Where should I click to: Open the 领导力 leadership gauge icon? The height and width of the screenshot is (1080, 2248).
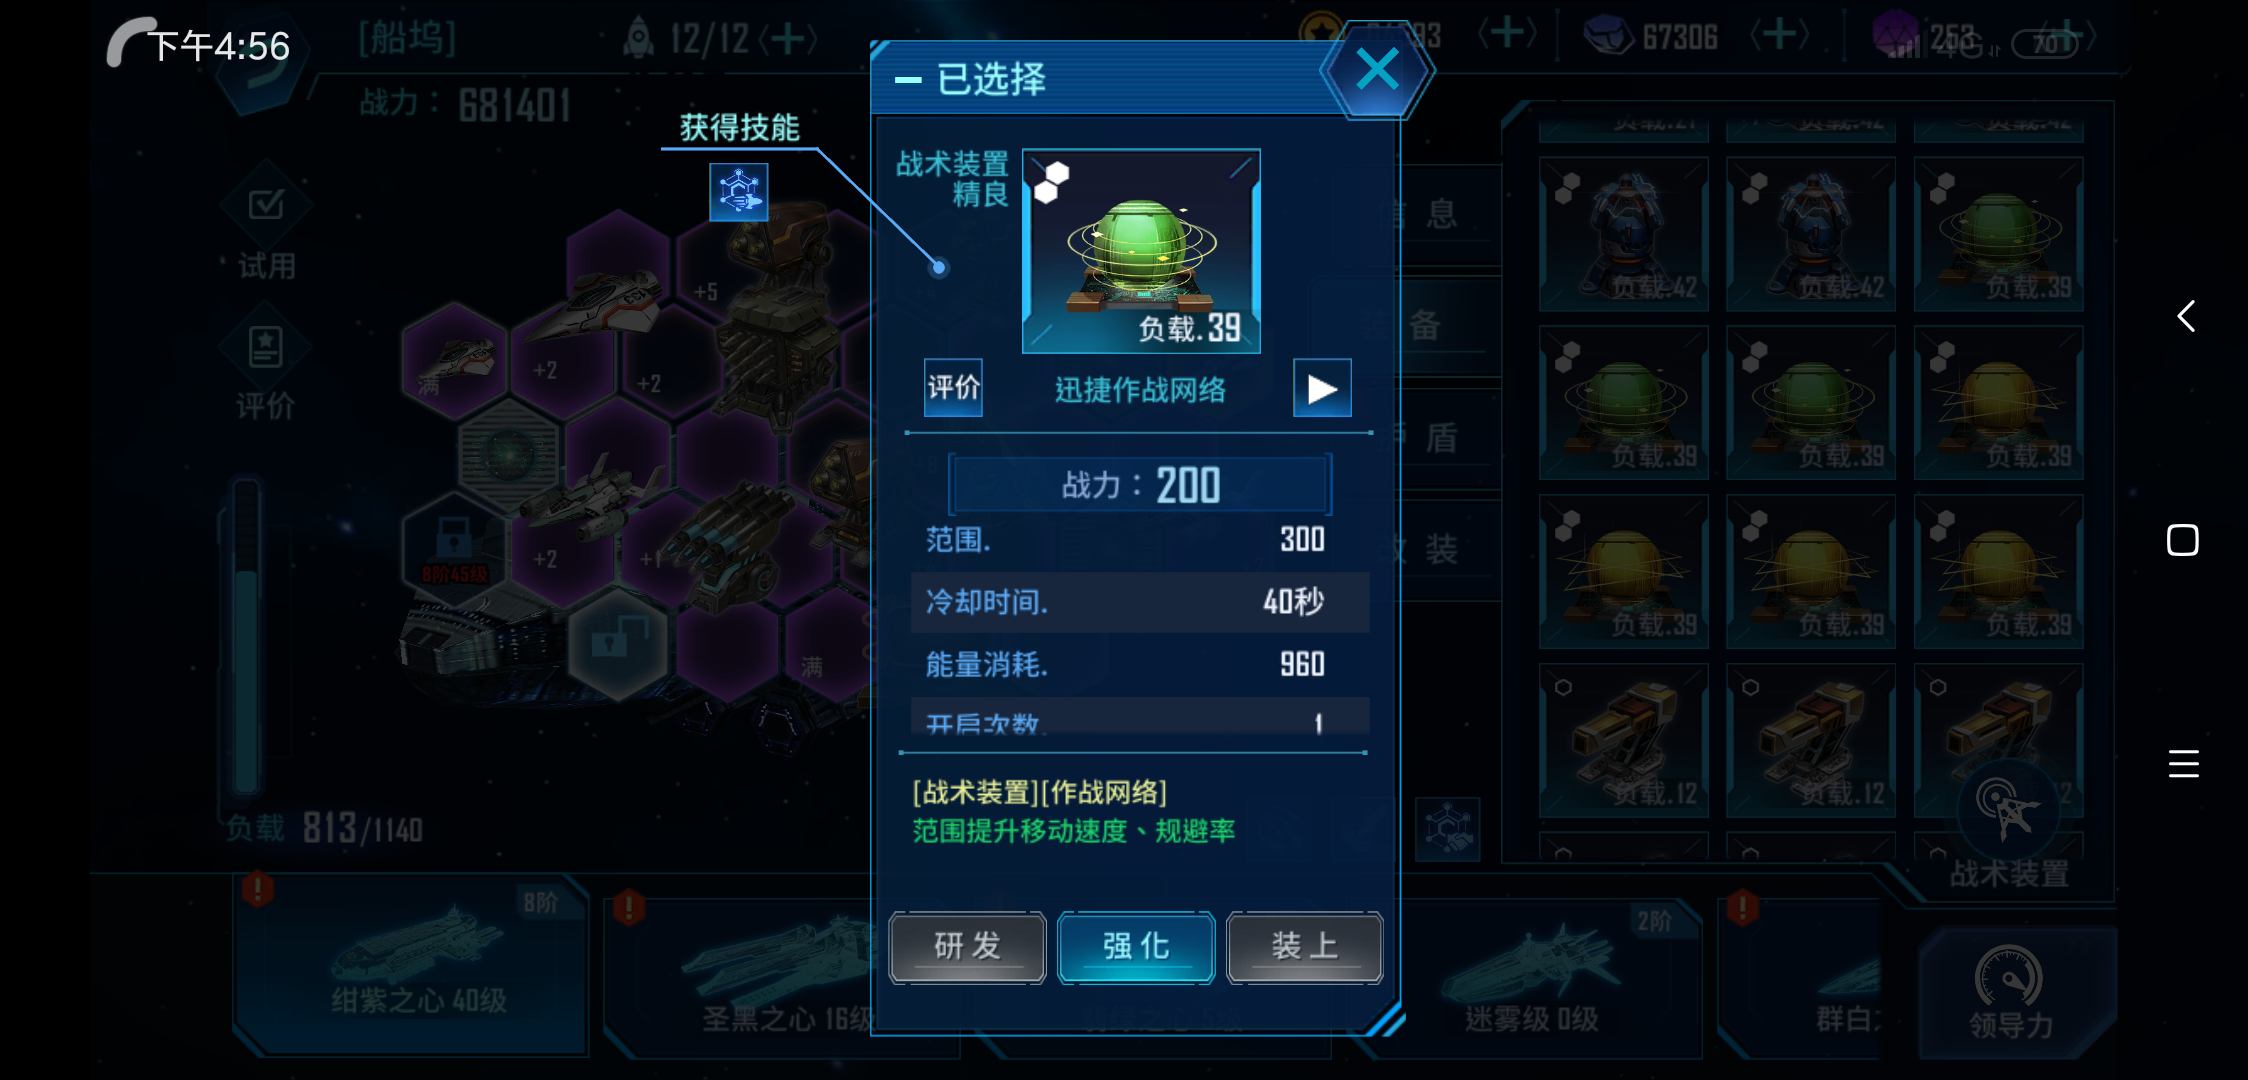[x=2010, y=992]
